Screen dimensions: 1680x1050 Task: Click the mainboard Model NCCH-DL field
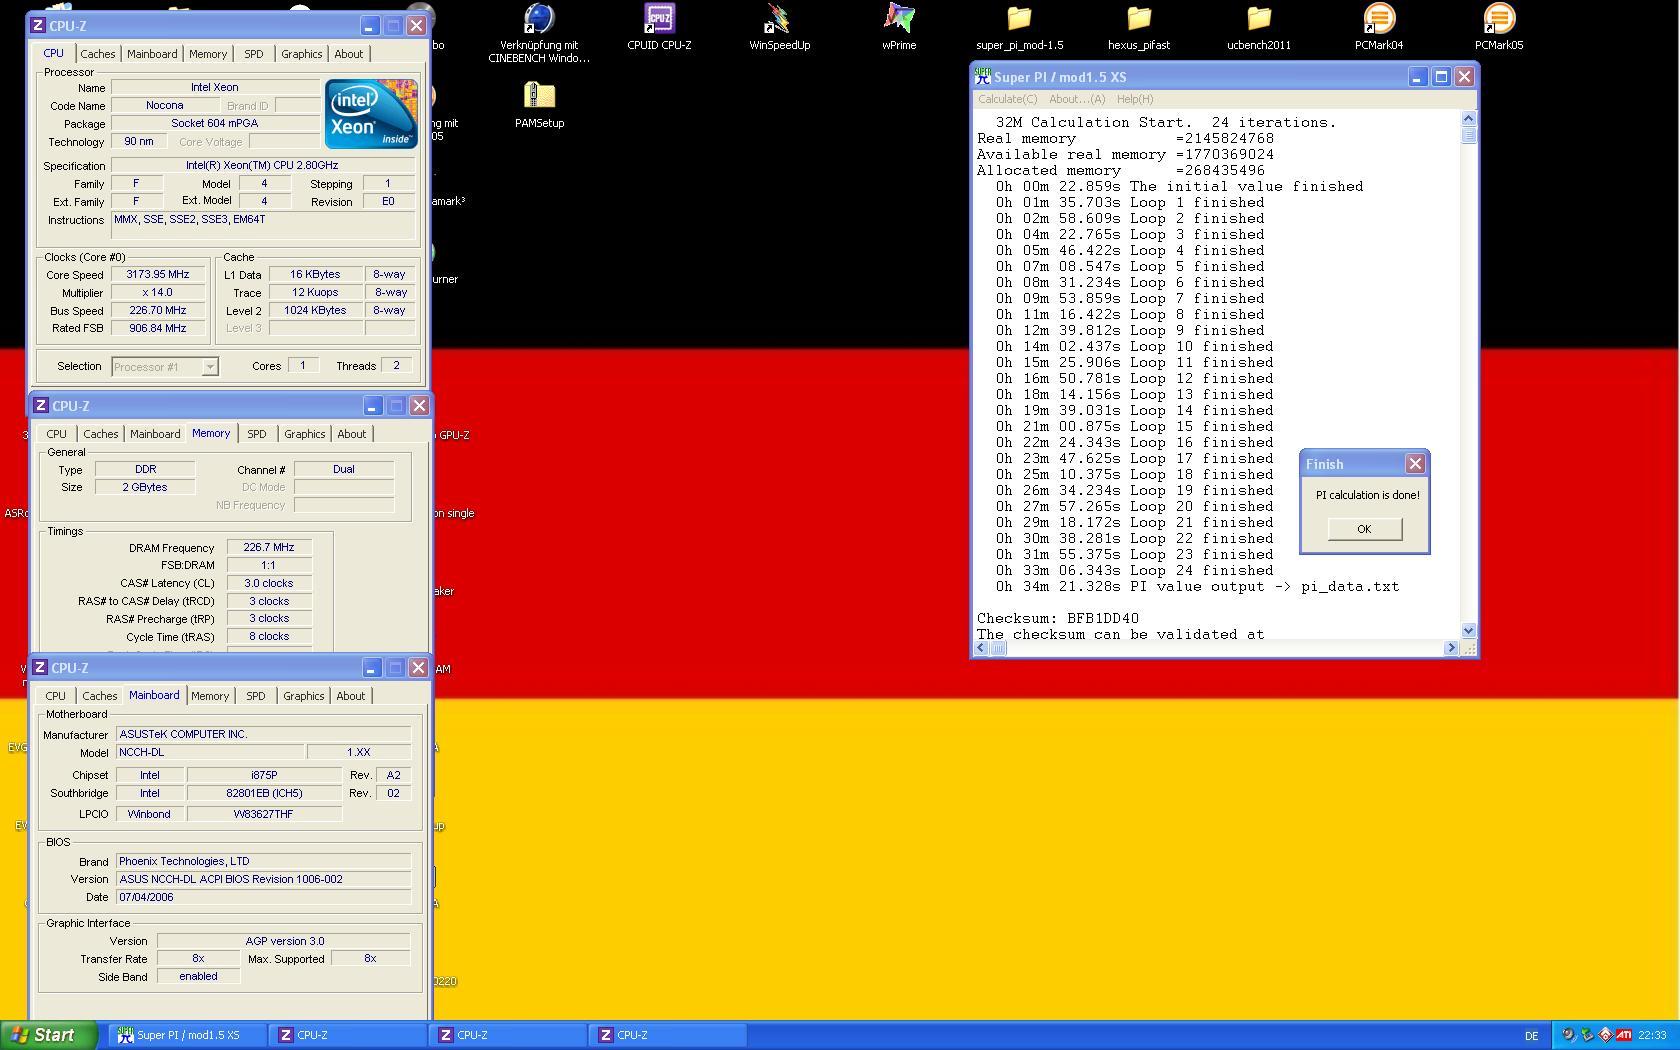(210, 752)
